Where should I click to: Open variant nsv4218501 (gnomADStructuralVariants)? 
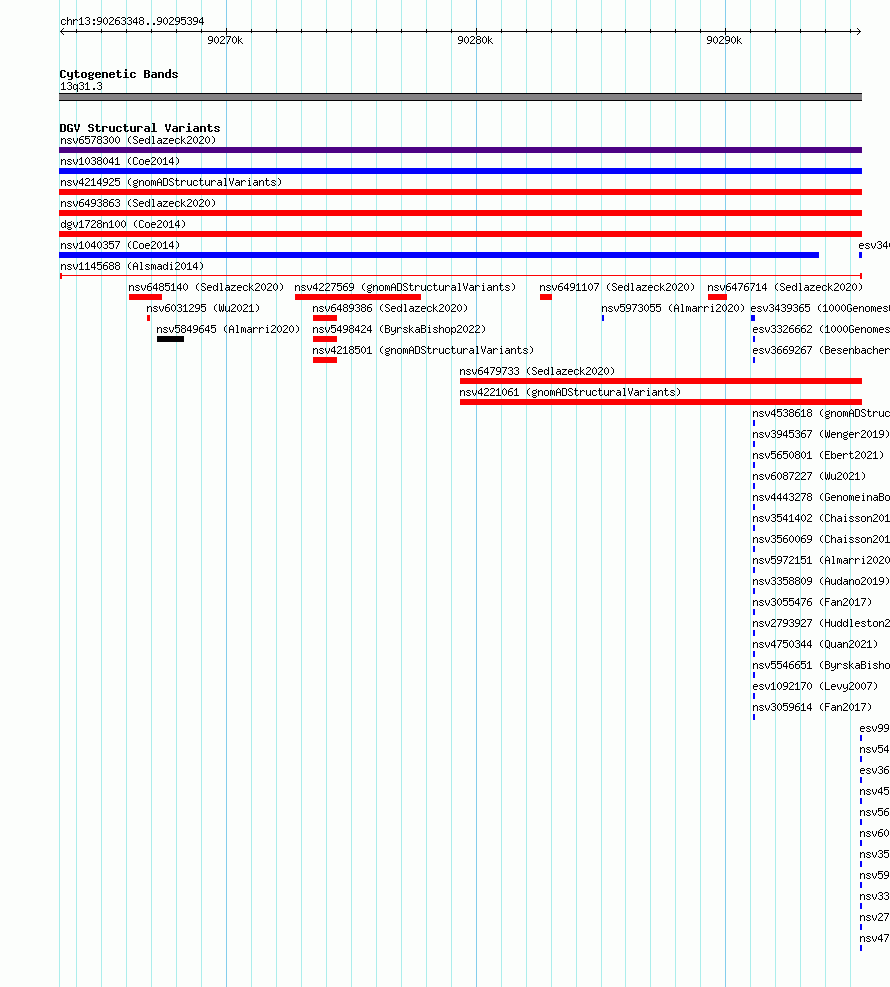point(423,351)
